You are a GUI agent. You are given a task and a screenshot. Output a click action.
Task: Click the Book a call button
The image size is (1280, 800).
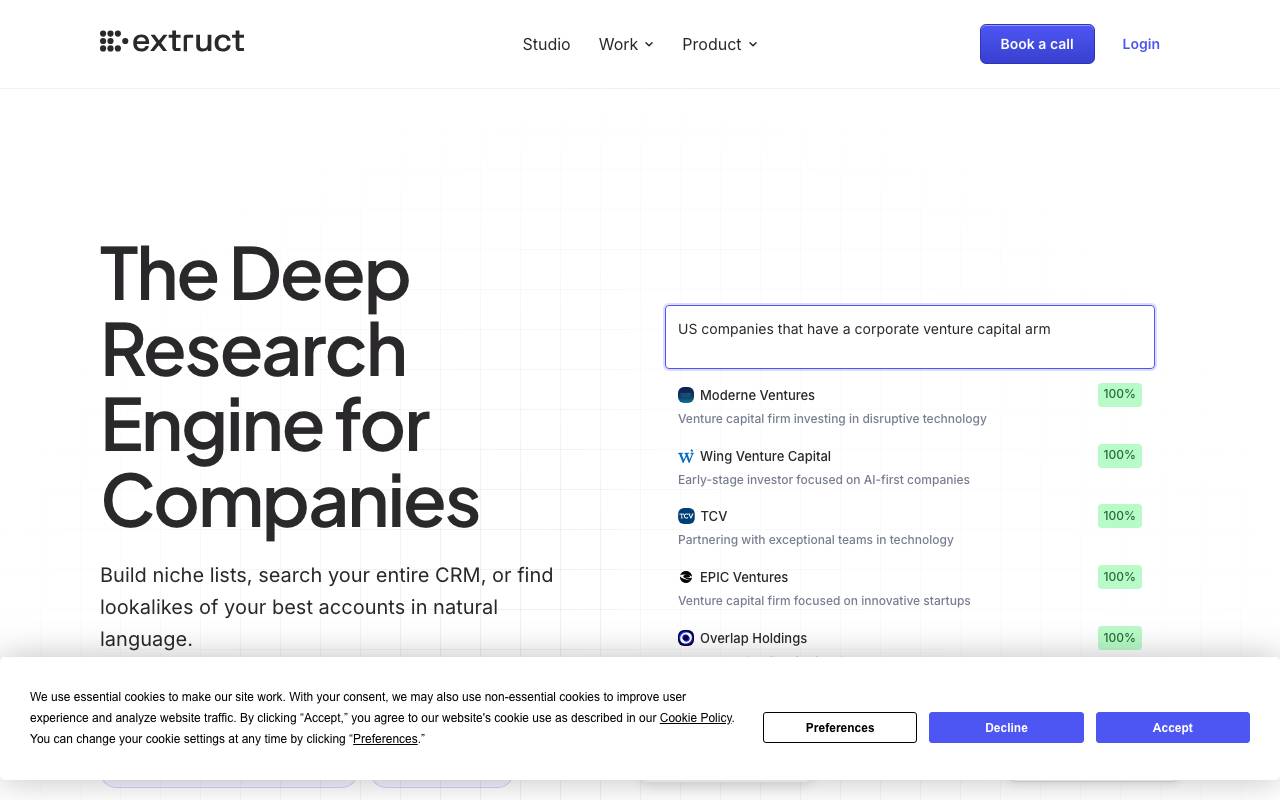tap(1037, 44)
